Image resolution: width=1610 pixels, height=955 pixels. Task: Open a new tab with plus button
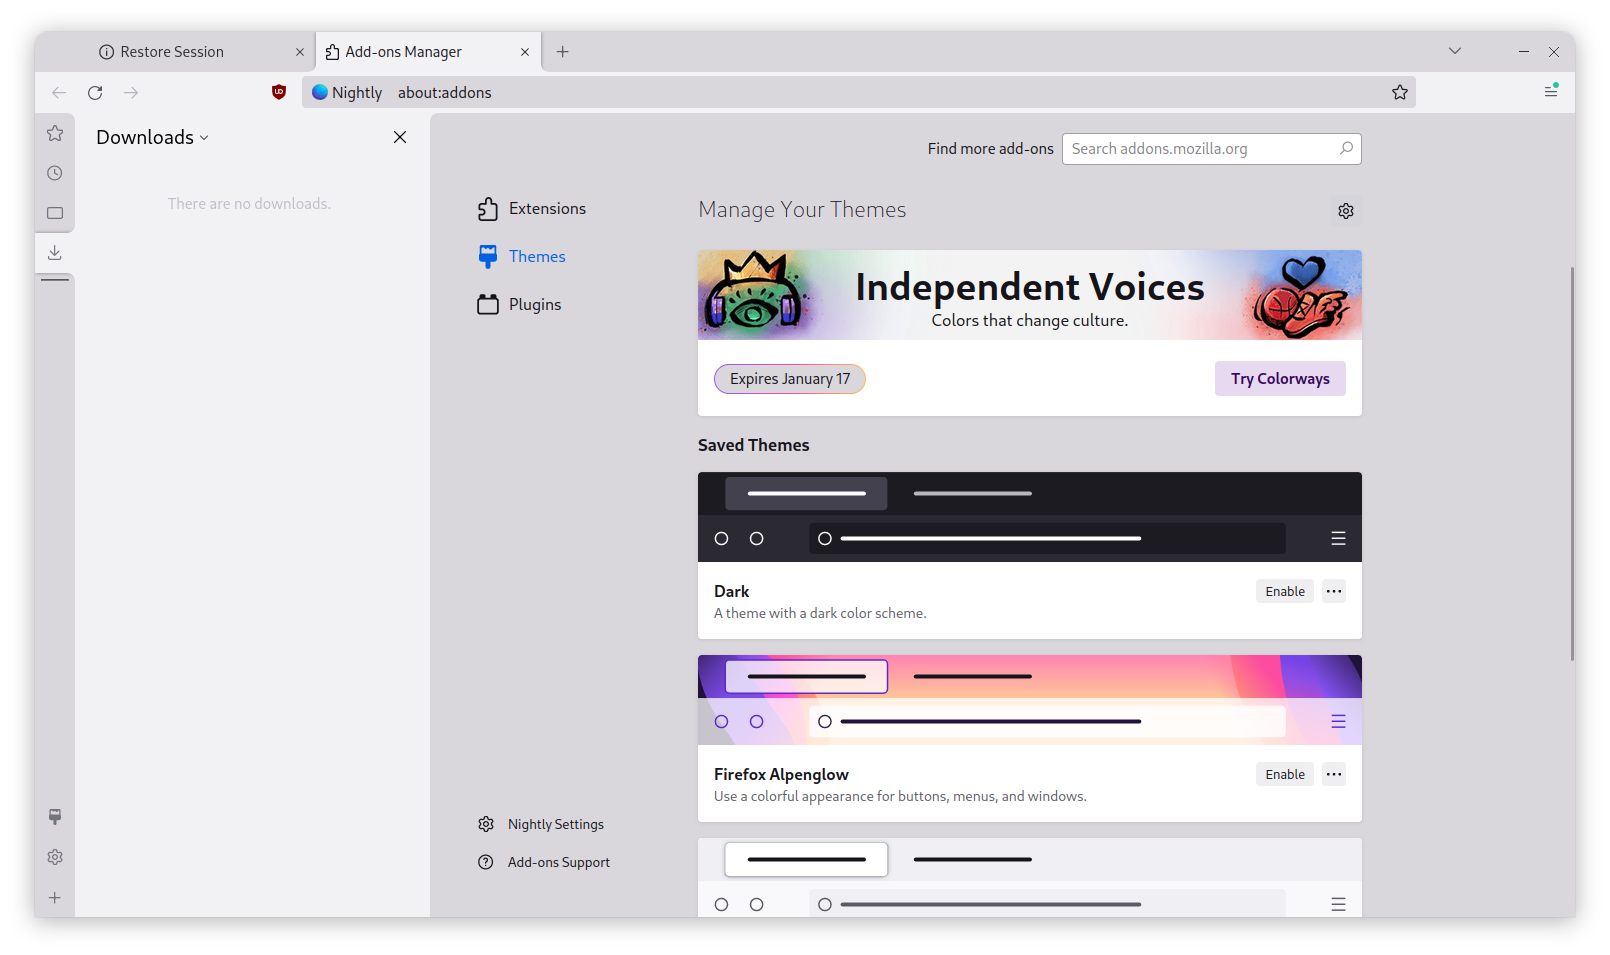(x=563, y=51)
